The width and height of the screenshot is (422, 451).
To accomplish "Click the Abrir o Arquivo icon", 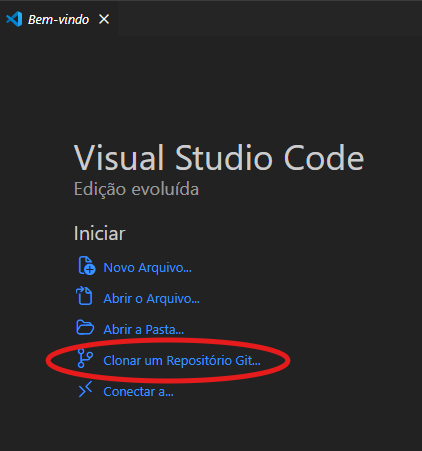I will pos(84,296).
